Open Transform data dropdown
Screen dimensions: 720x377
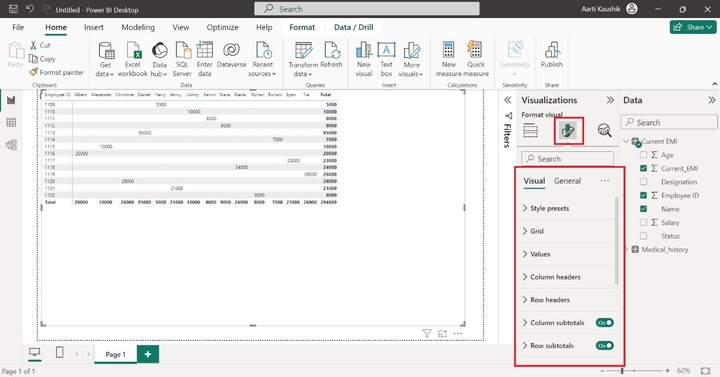[x=303, y=59]
